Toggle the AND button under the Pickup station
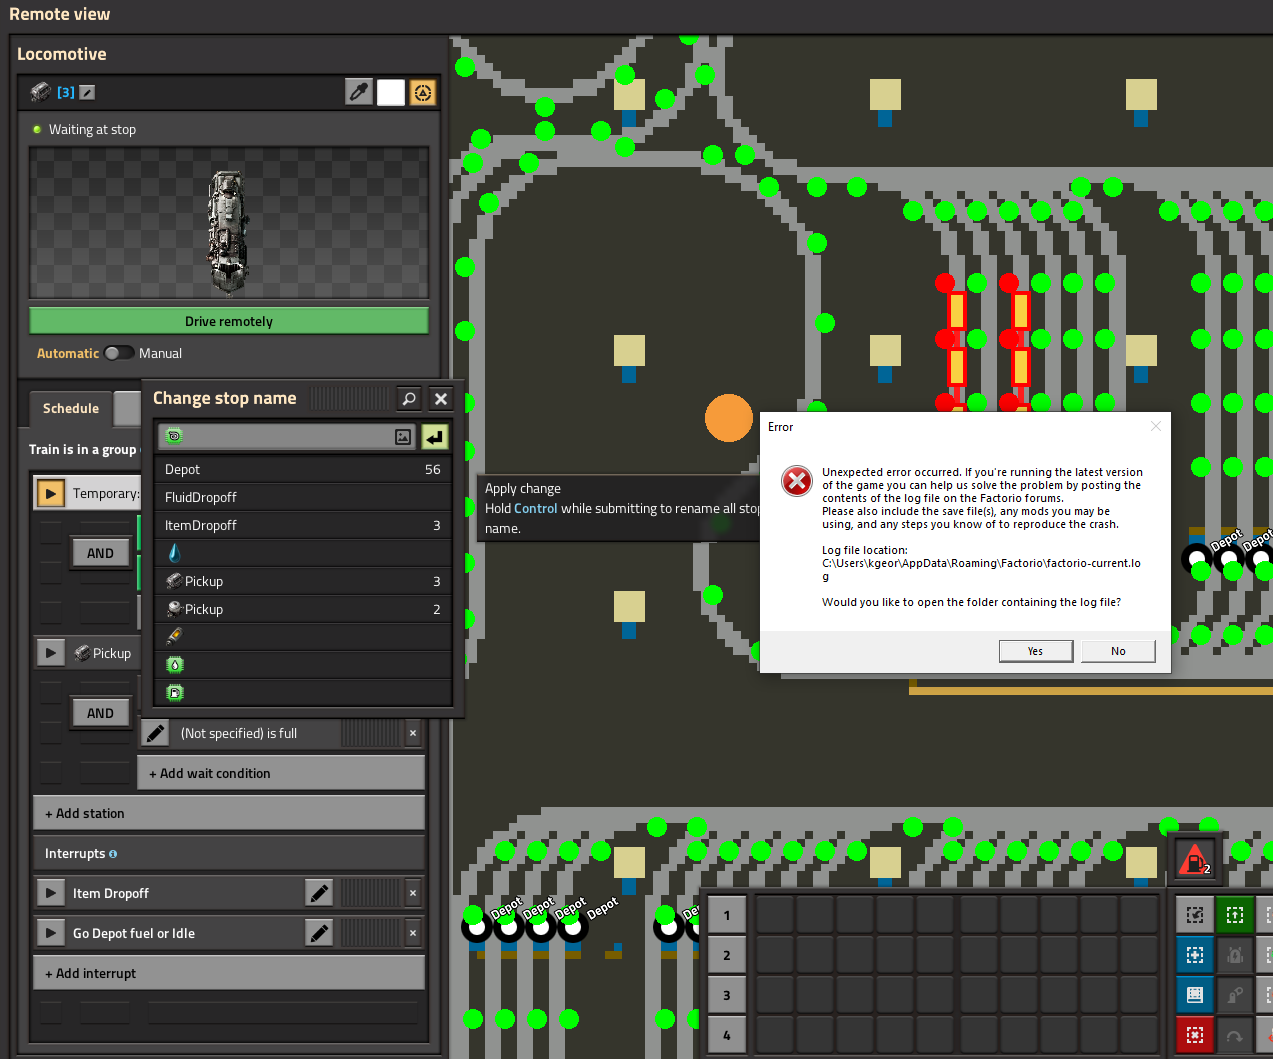Image resolution: width=1273 pixels, height=1059 pixels. pos(100,713)
